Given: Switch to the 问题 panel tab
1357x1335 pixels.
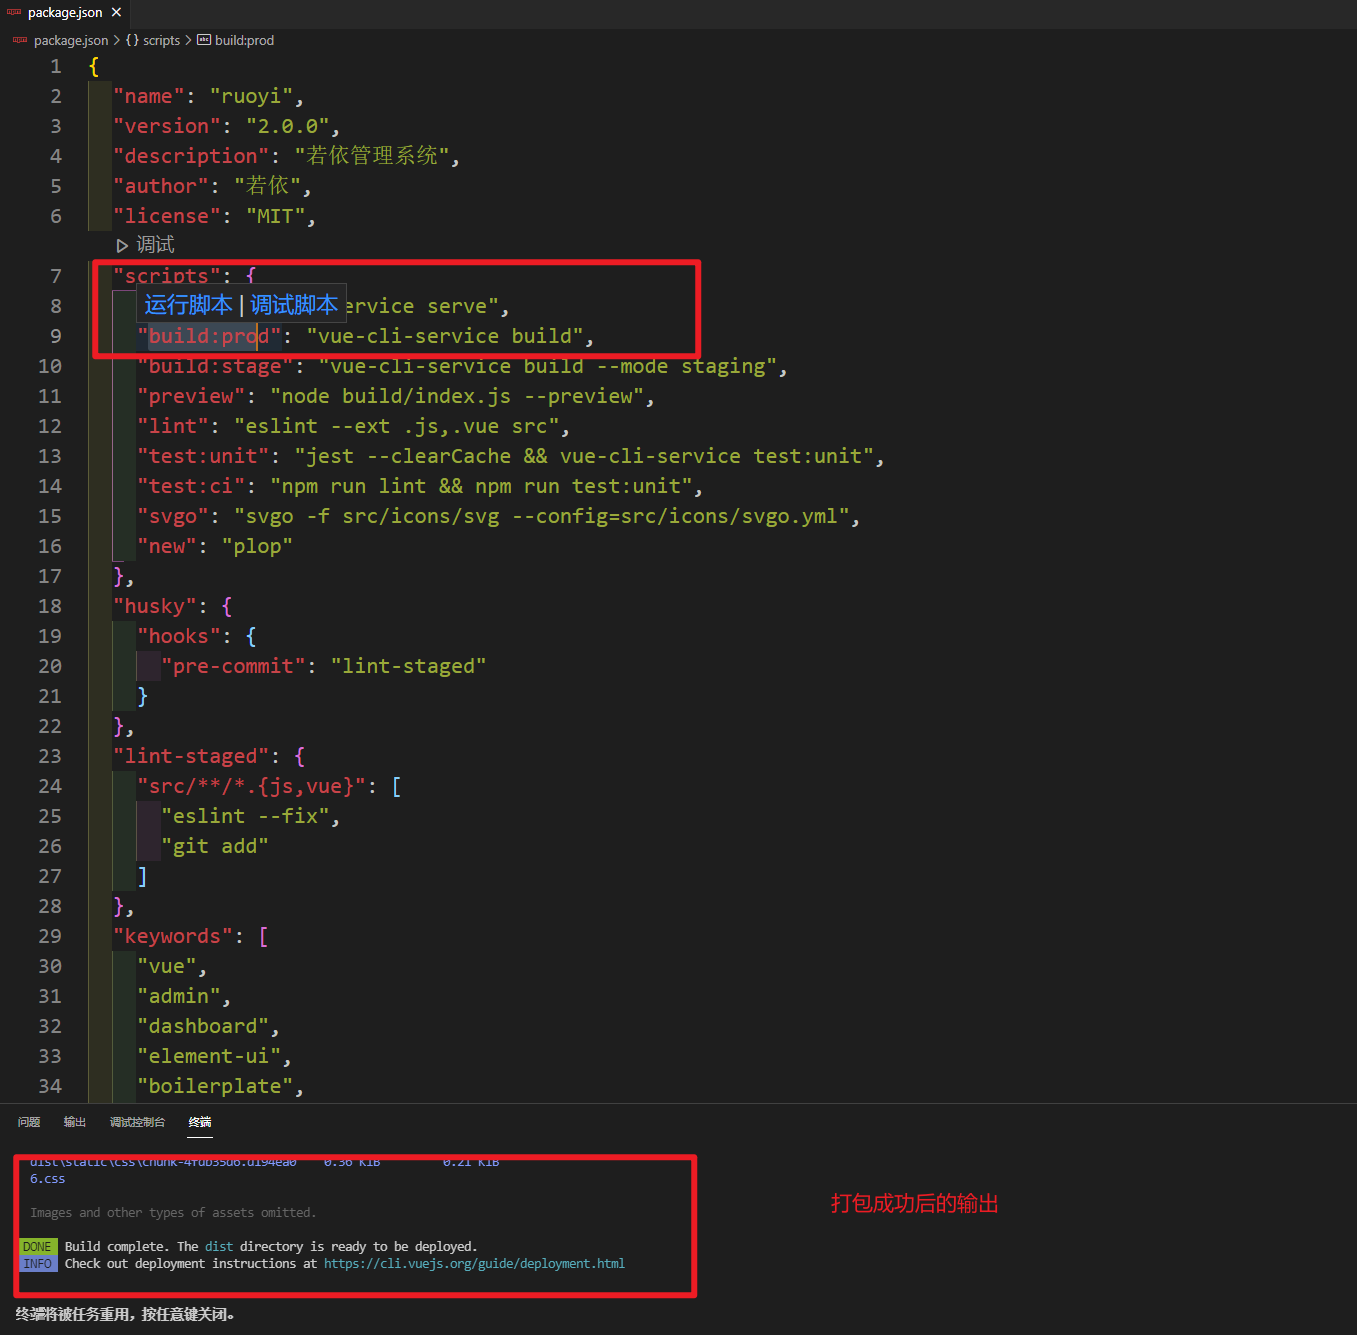Looking at the screenshot, I should coord(29,1122).
